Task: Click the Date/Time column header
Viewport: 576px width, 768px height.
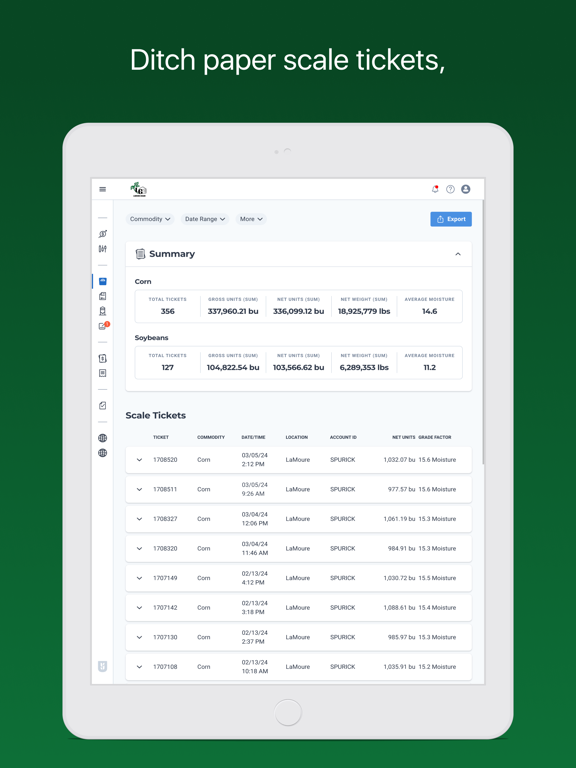Action: pyautogui.click(x=253, y=437)
